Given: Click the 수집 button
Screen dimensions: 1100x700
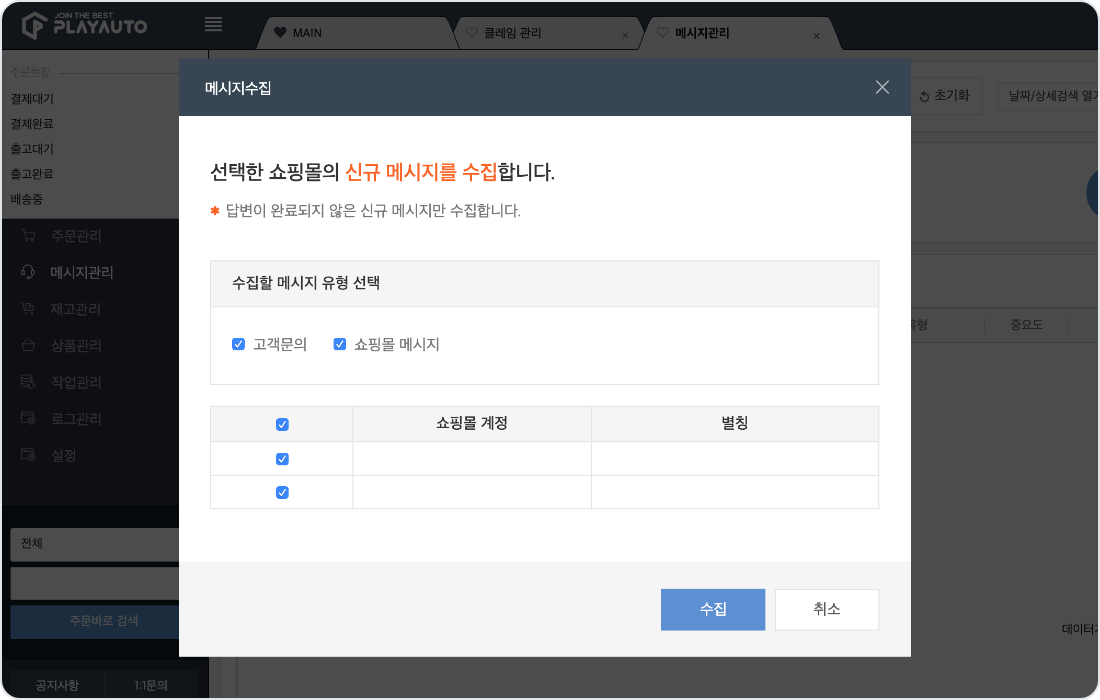Looking at the screenshot, I should point(712,609).
